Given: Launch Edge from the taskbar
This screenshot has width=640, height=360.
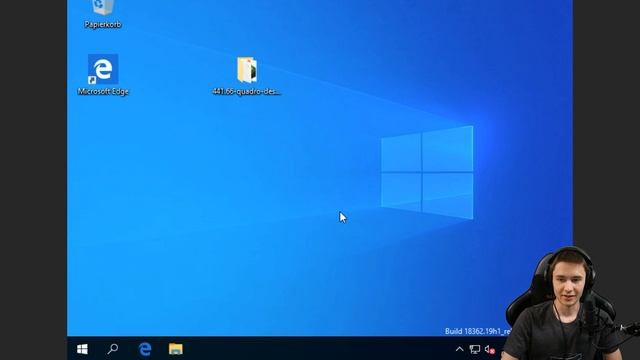Looking at the screenshot, I should click(x=145, y=349).
